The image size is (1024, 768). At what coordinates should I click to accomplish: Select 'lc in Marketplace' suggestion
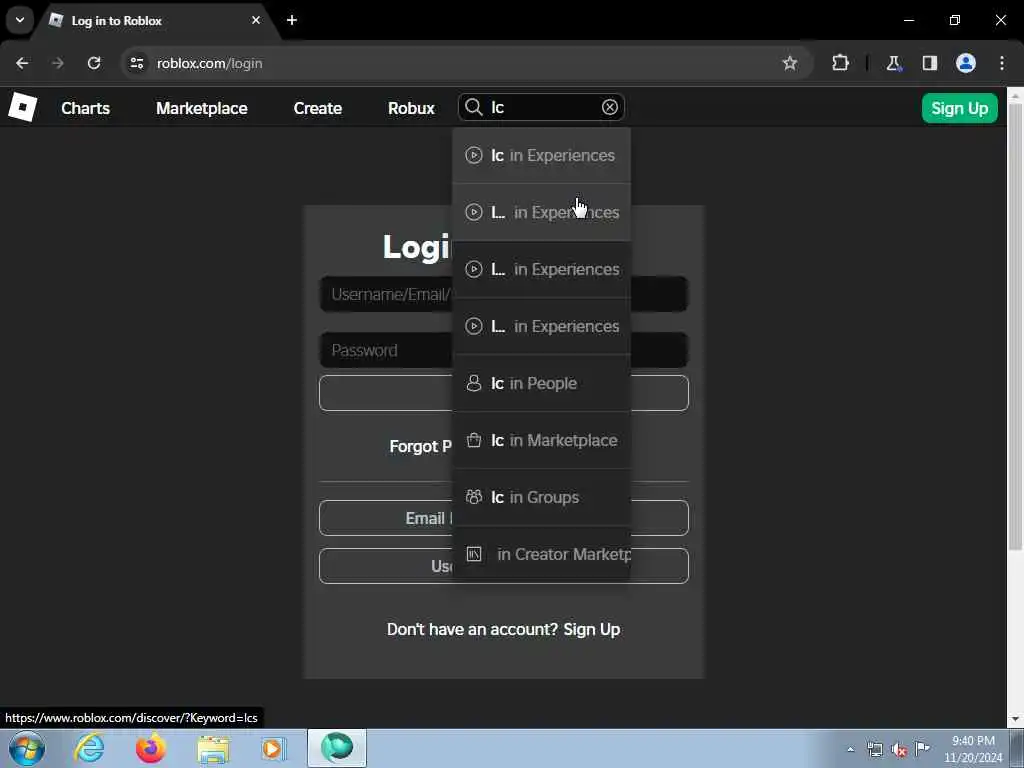pyautogui.click(x=541, y=440)
